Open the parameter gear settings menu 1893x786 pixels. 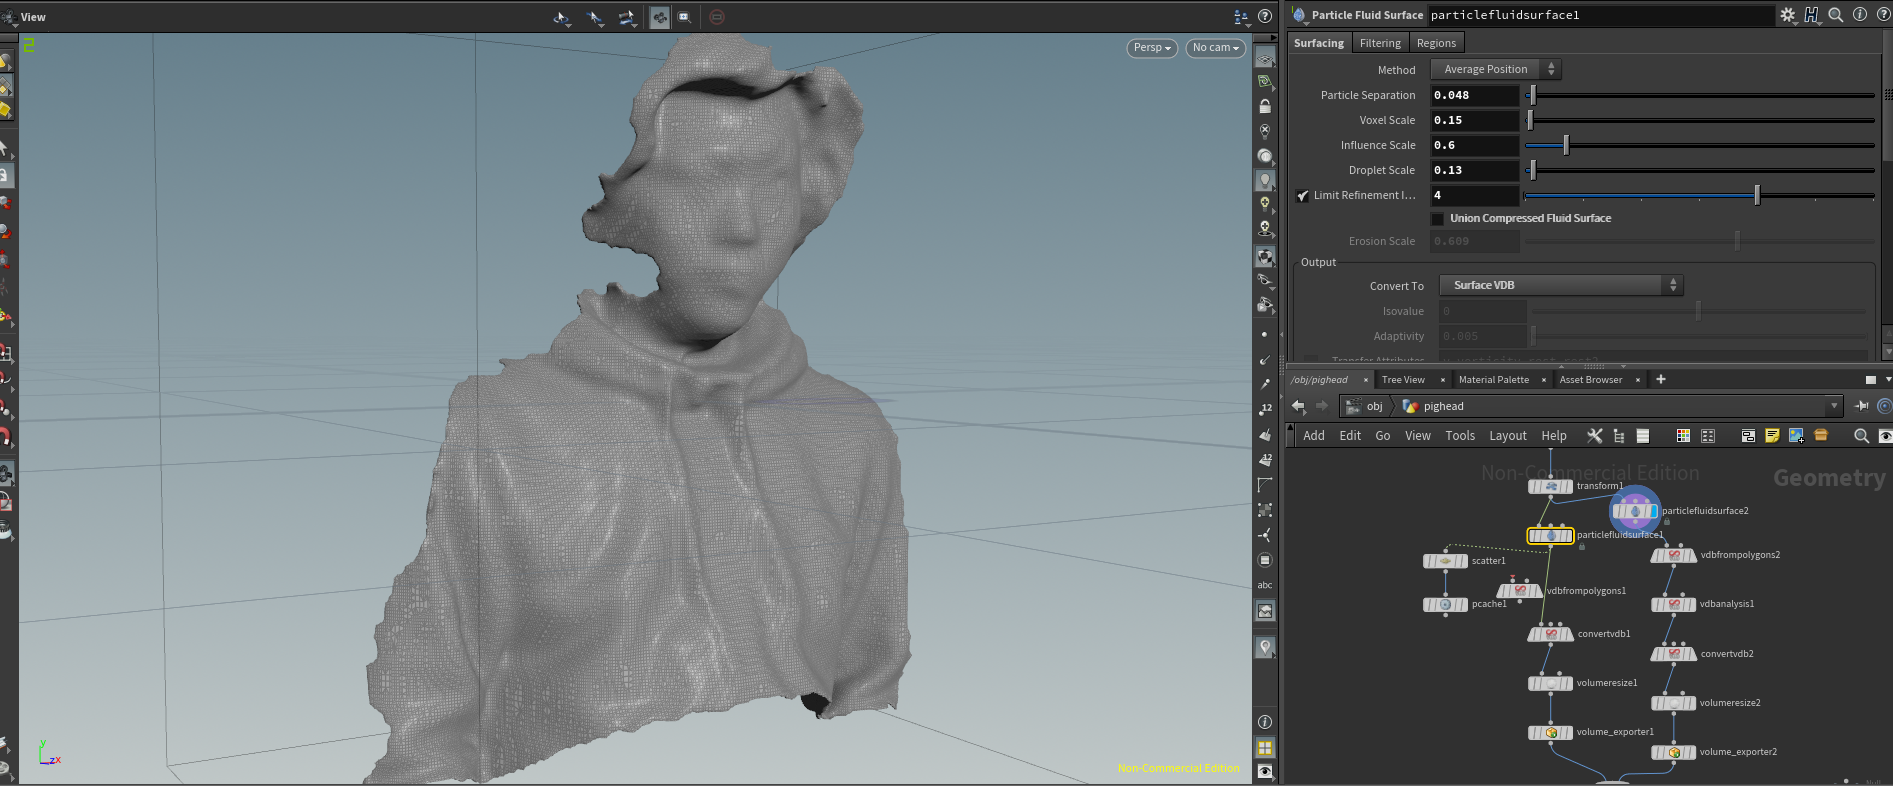click(x=1788, y=15)
